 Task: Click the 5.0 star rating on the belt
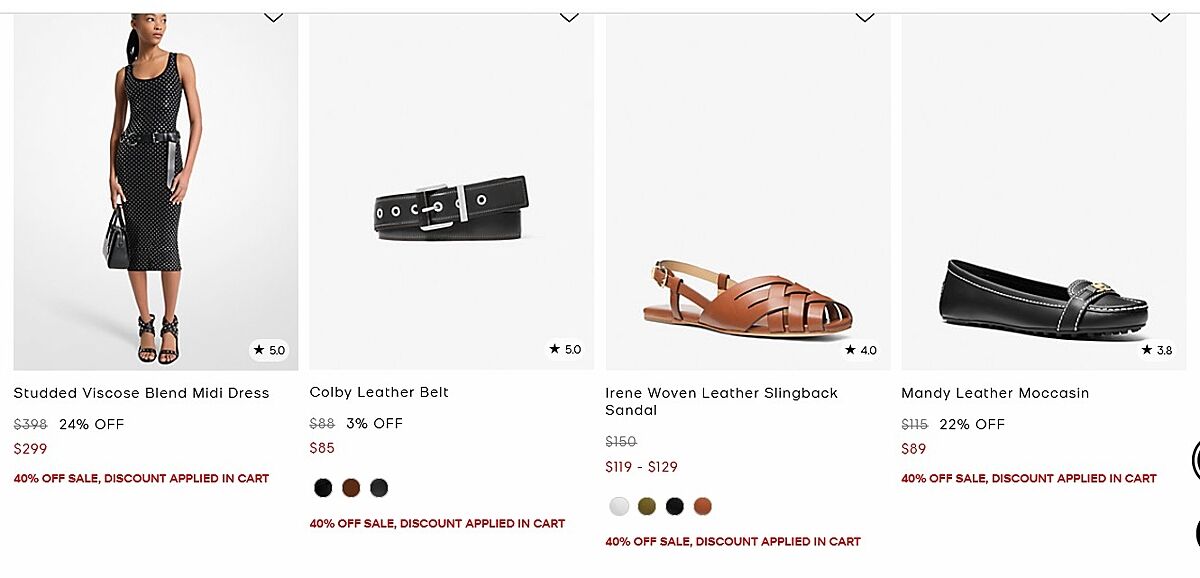coord(565,349)
